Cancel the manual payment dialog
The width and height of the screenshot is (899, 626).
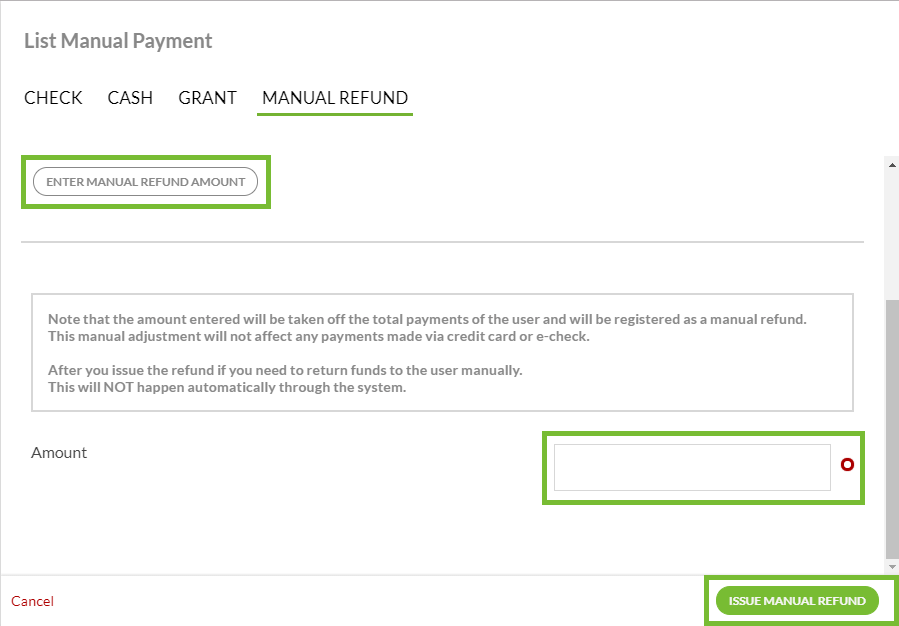(x=32, y=601)
